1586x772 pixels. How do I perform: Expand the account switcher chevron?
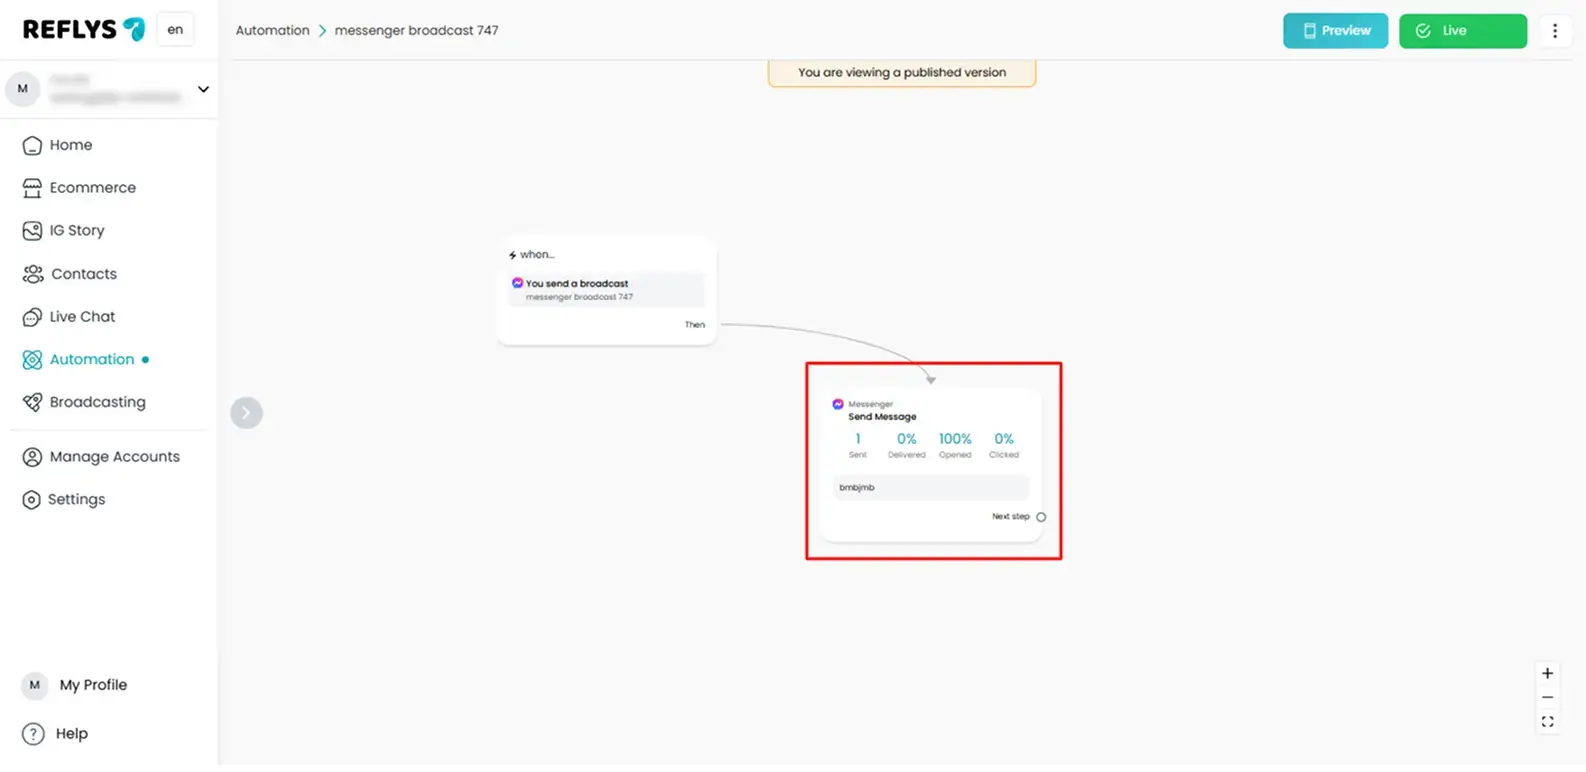point(203,89)
